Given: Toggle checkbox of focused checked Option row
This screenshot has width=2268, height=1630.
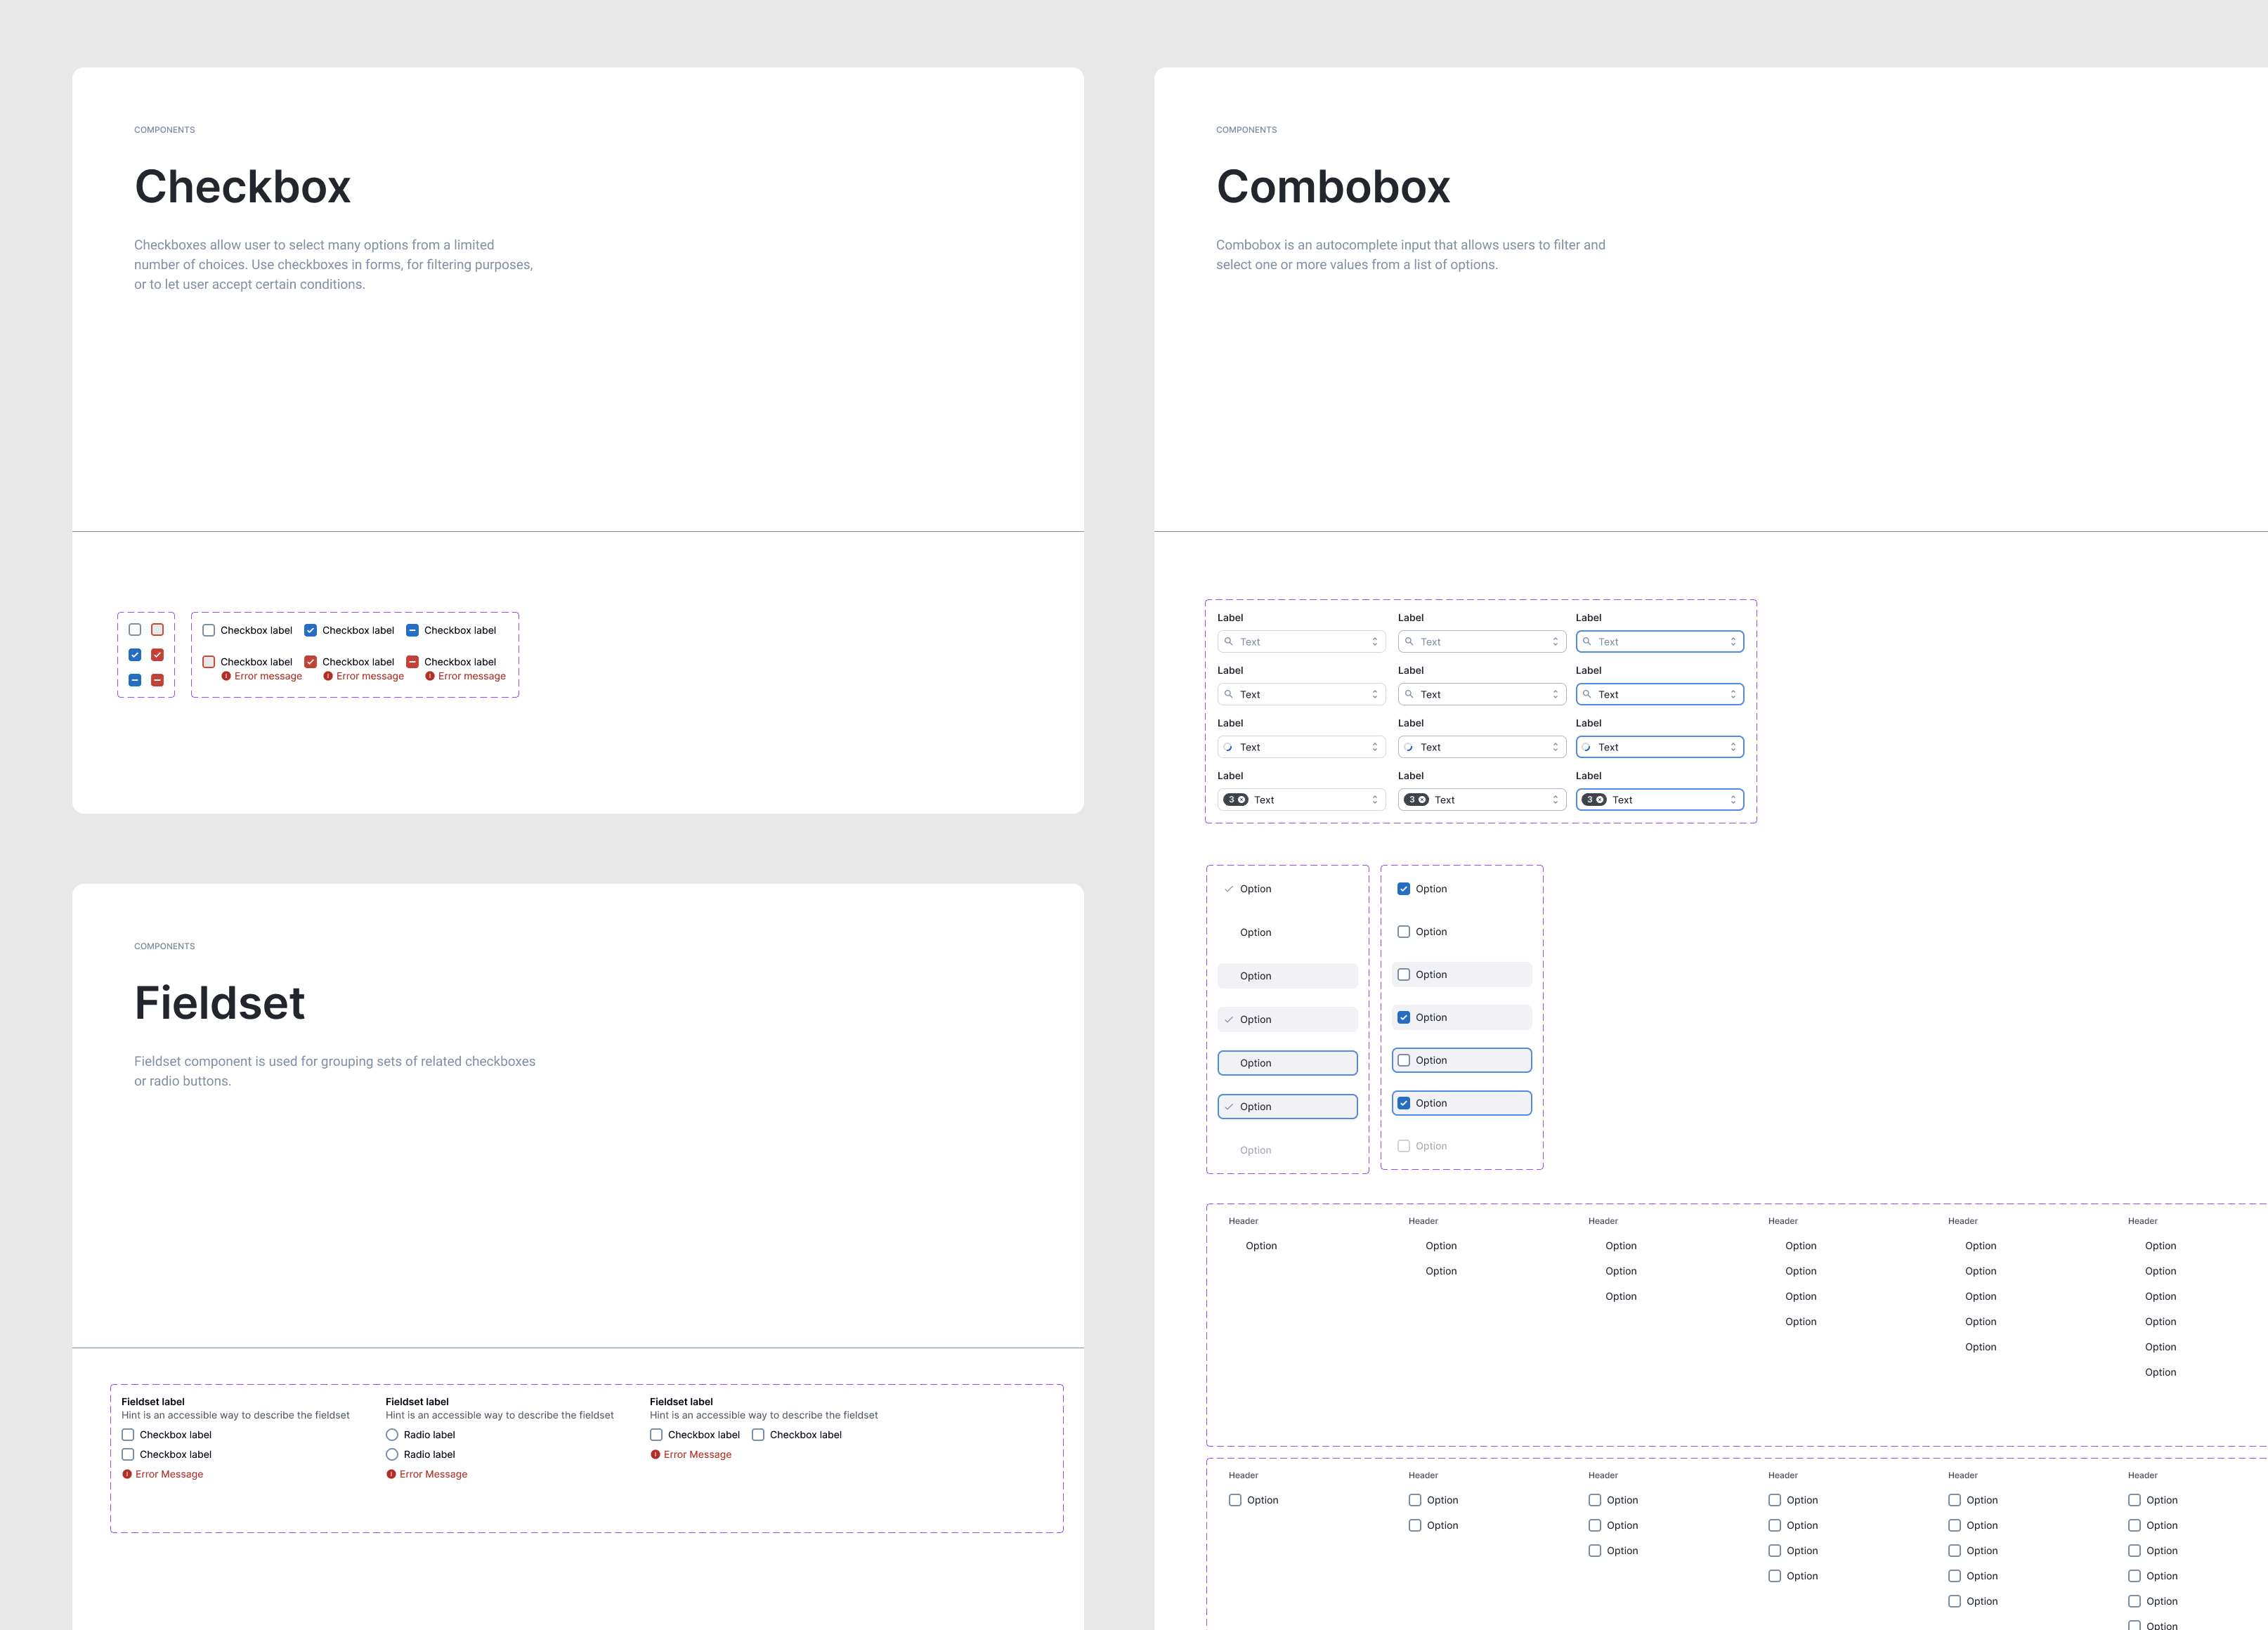Looking at the screenshot, I should pyautogui.click(x=1404, y=1103).
